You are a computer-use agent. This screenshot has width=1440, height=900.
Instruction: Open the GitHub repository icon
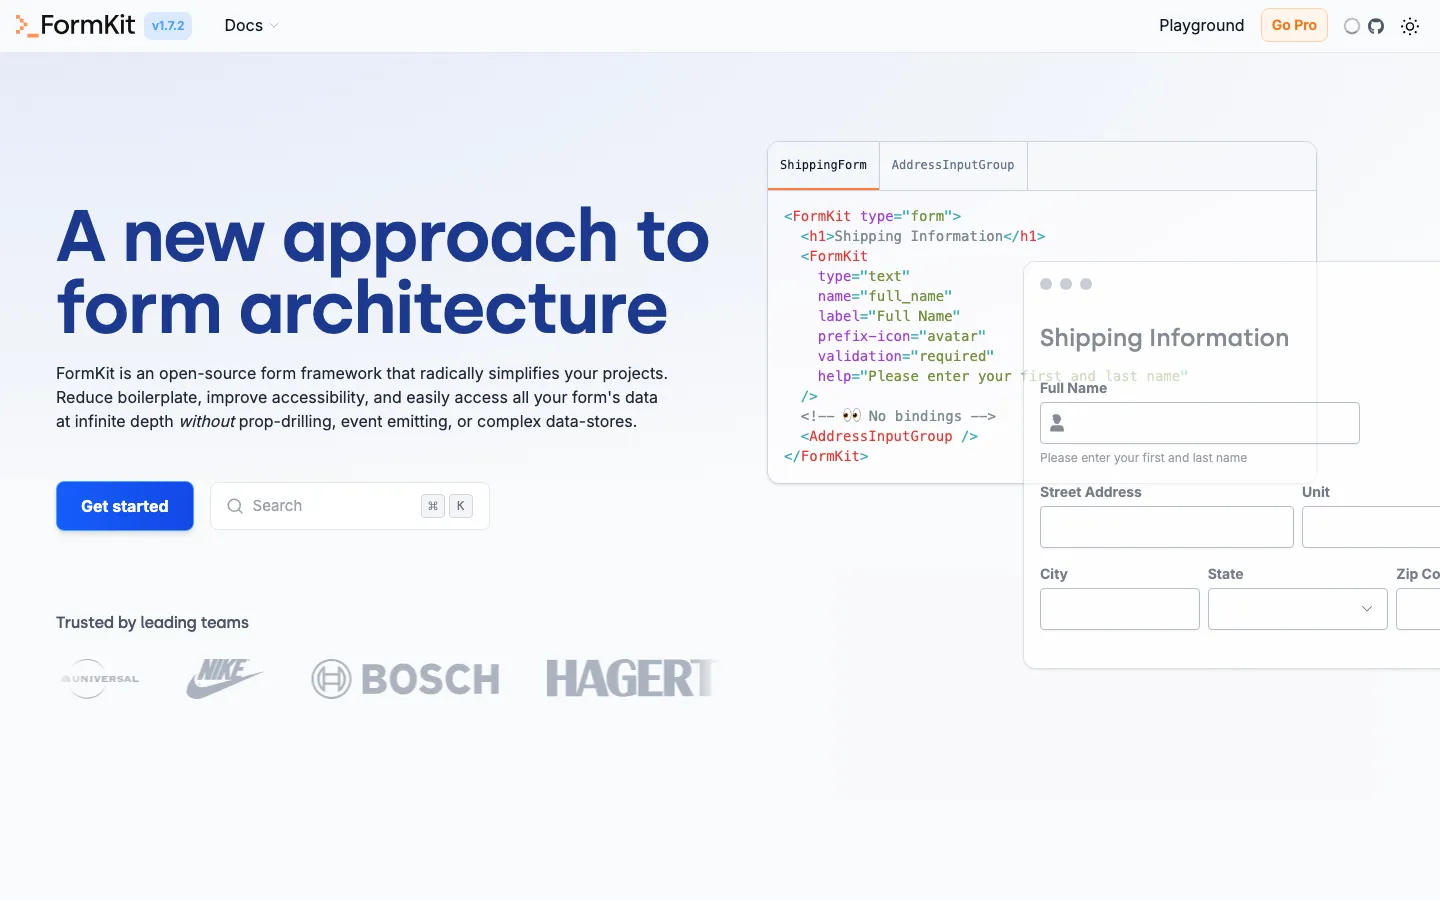click(1376, 26)
